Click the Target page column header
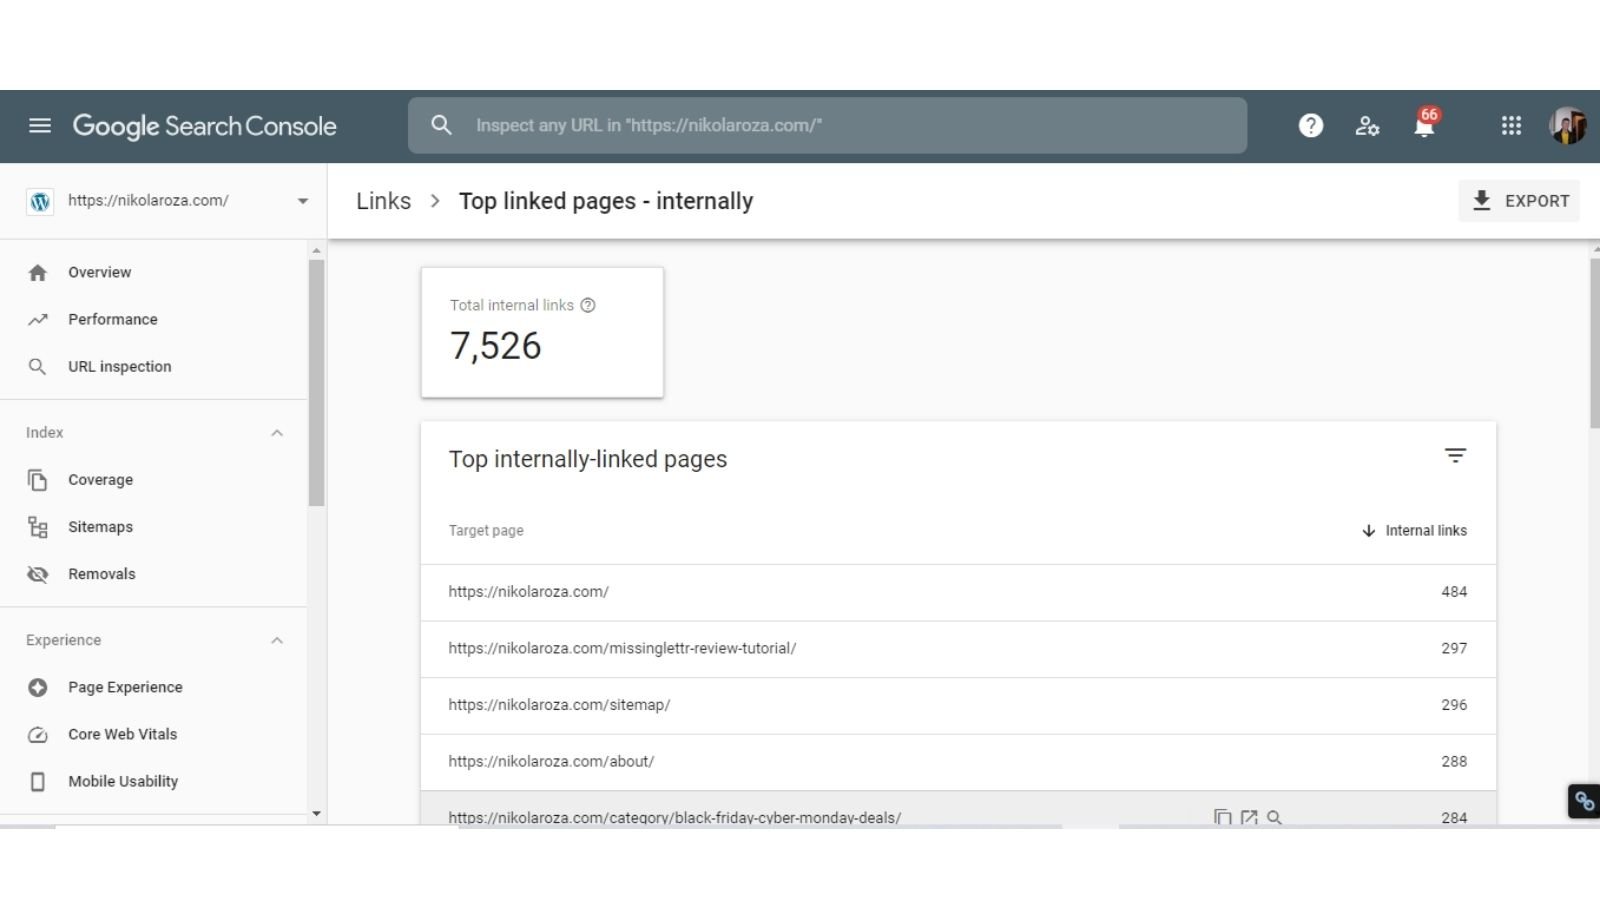 pos(486,531)
